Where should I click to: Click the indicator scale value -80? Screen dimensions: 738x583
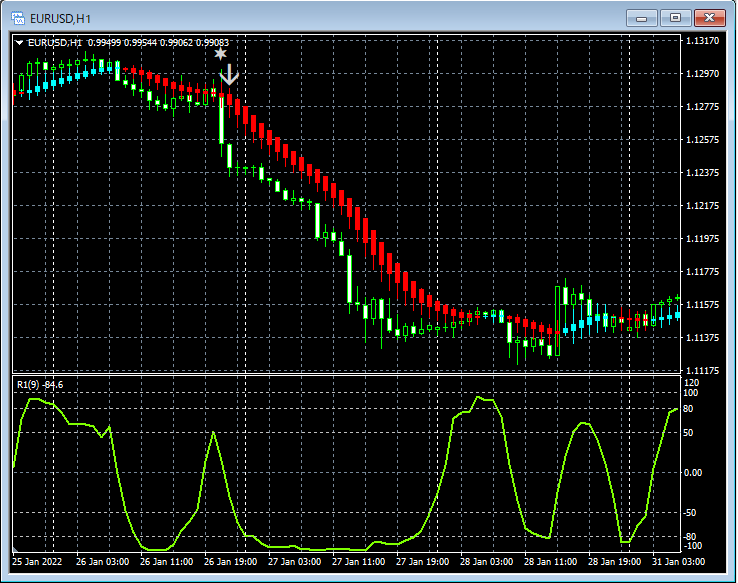[690, 537]
